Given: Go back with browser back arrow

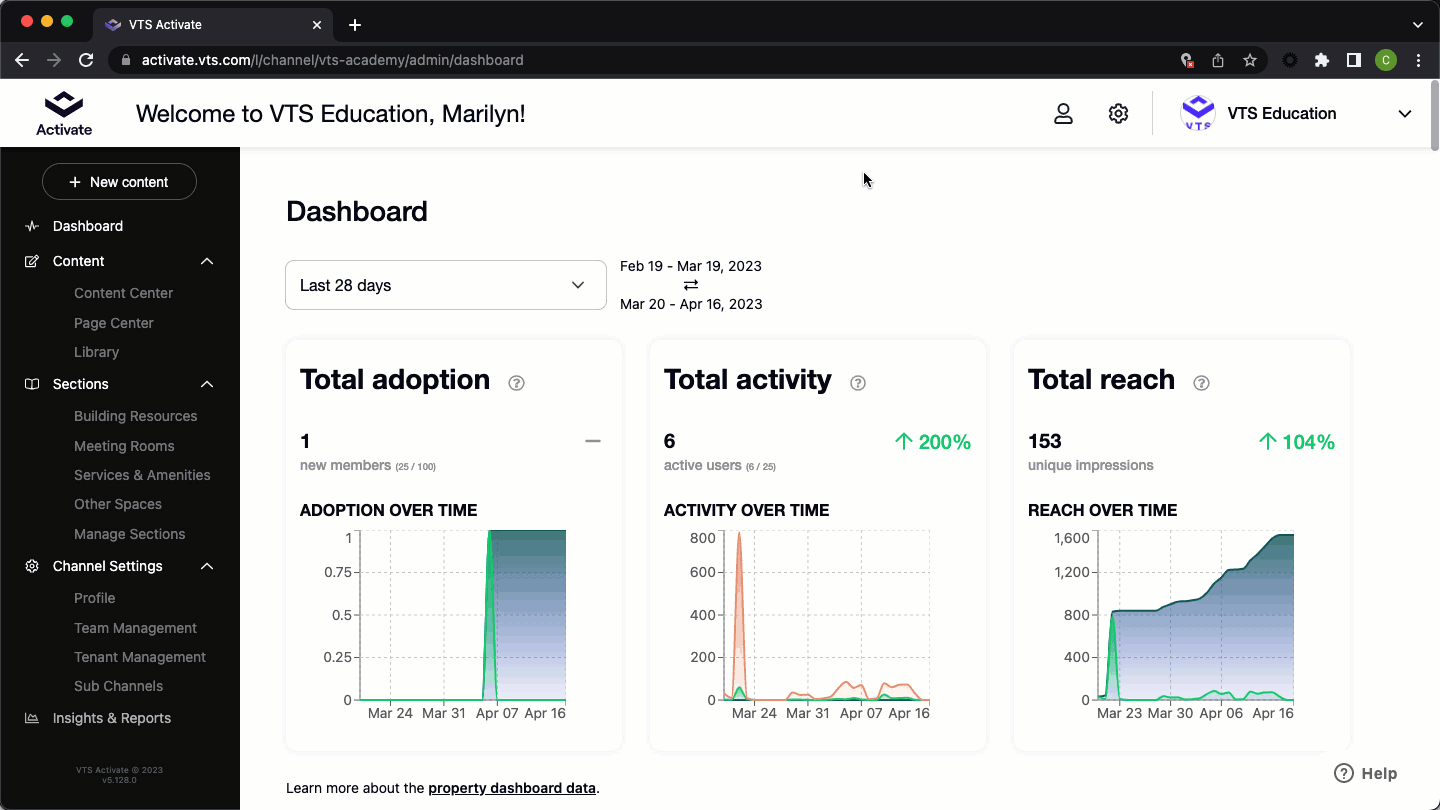Looking at the screenshot, I should point(22,60).
